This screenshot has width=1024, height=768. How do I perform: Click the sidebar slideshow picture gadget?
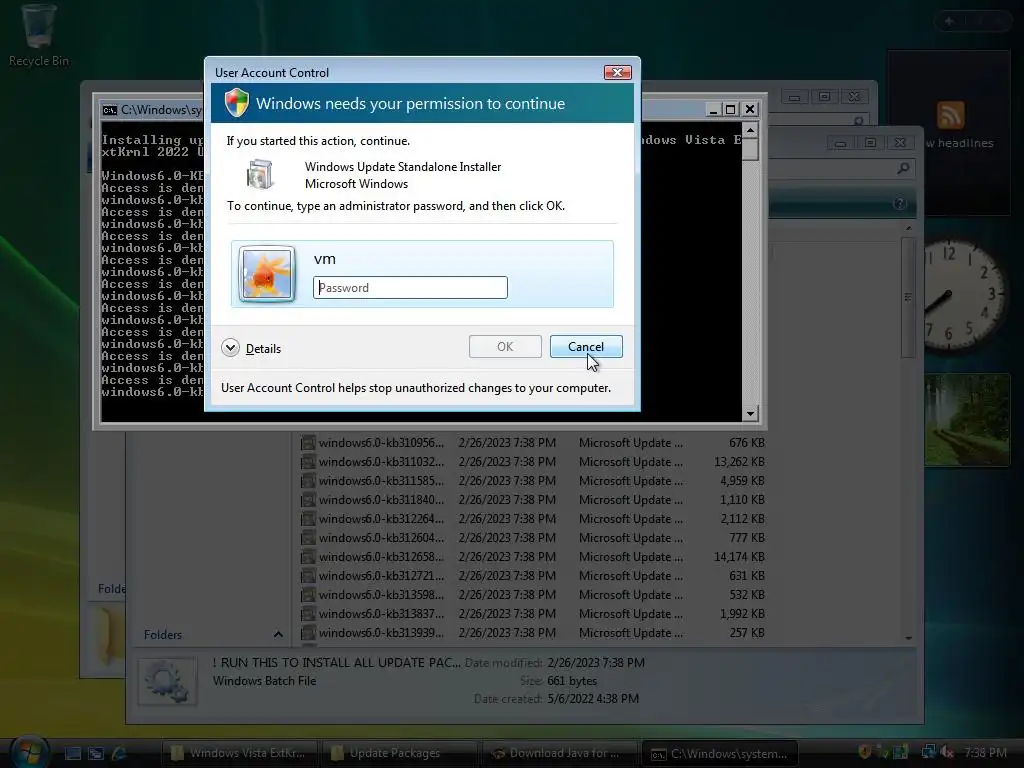coord(967,420)
